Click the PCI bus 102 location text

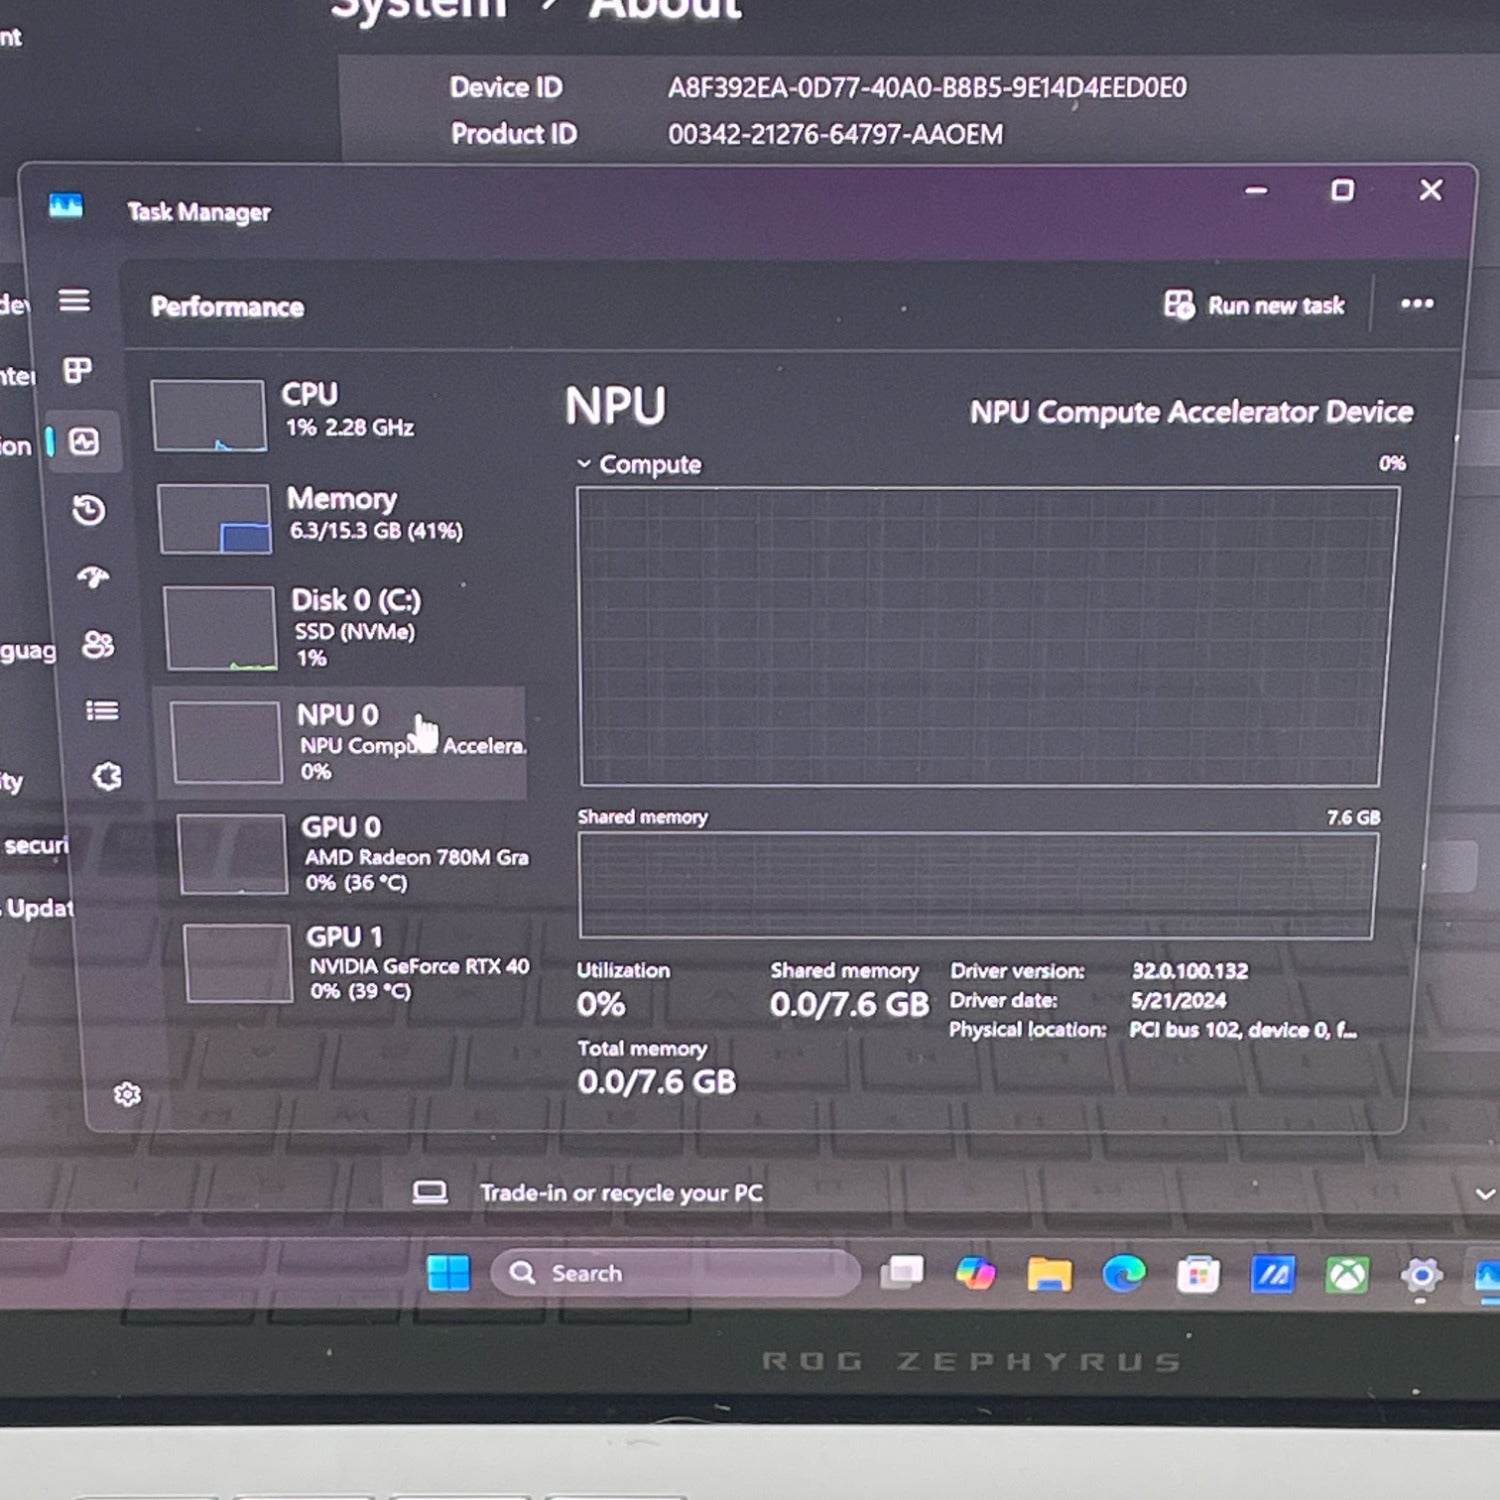(1243, 1029)
